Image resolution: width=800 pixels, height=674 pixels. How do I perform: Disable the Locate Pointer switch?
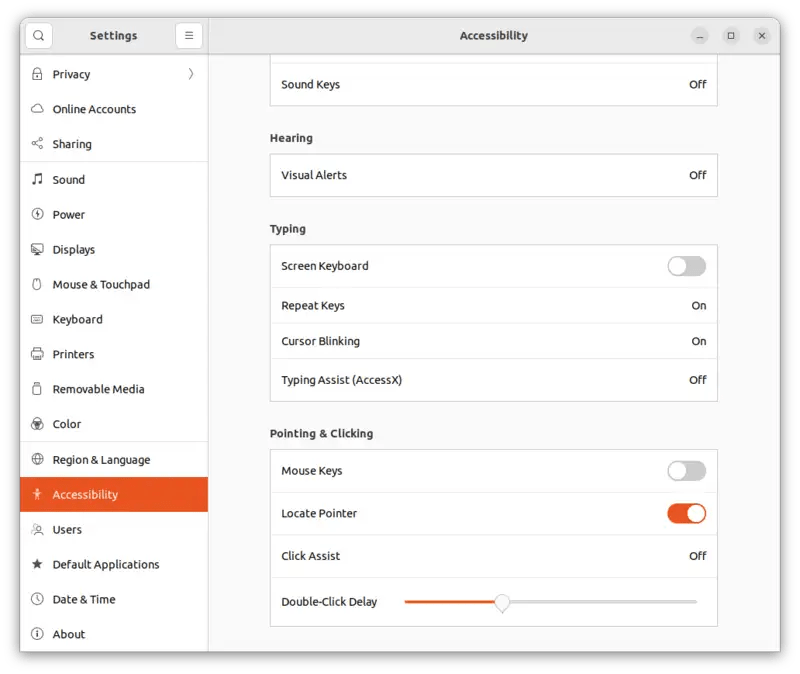coord(686,513)
